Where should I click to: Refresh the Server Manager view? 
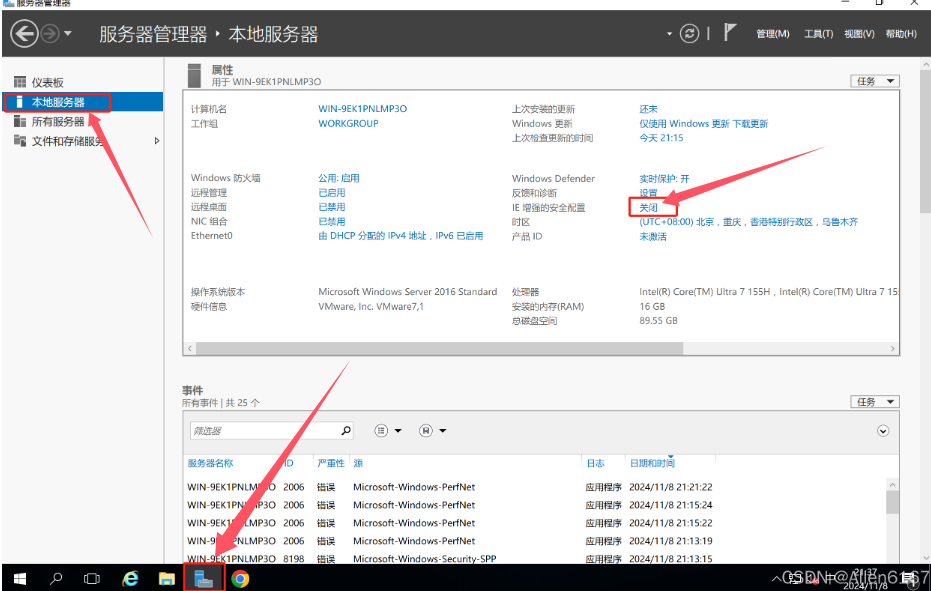pos(689,33)
